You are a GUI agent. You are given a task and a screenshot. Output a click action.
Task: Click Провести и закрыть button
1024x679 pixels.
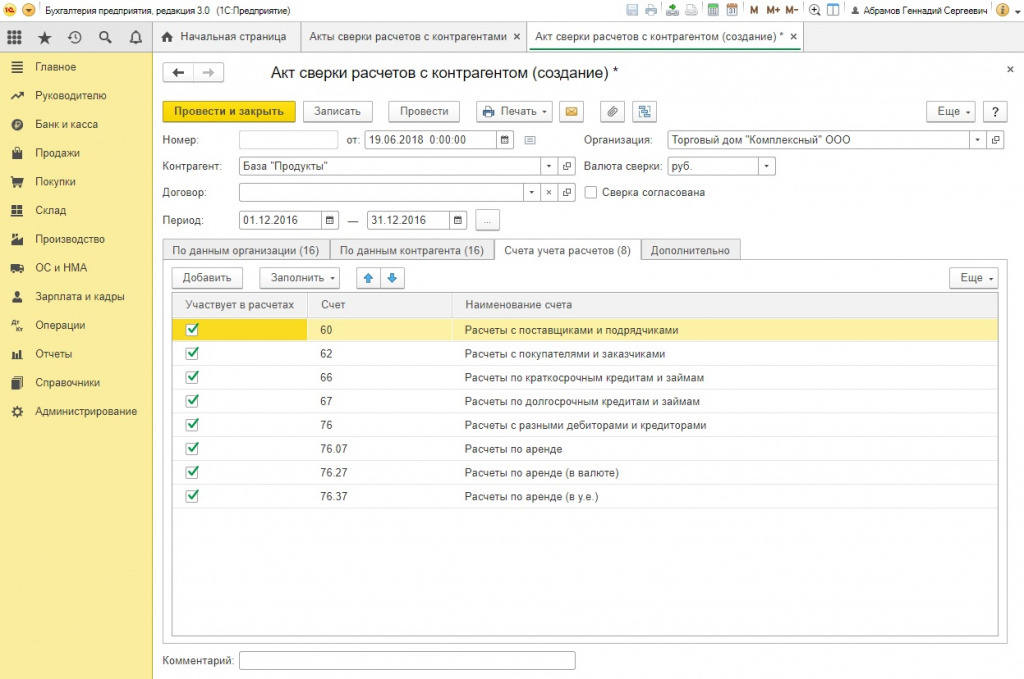[229, 112]
